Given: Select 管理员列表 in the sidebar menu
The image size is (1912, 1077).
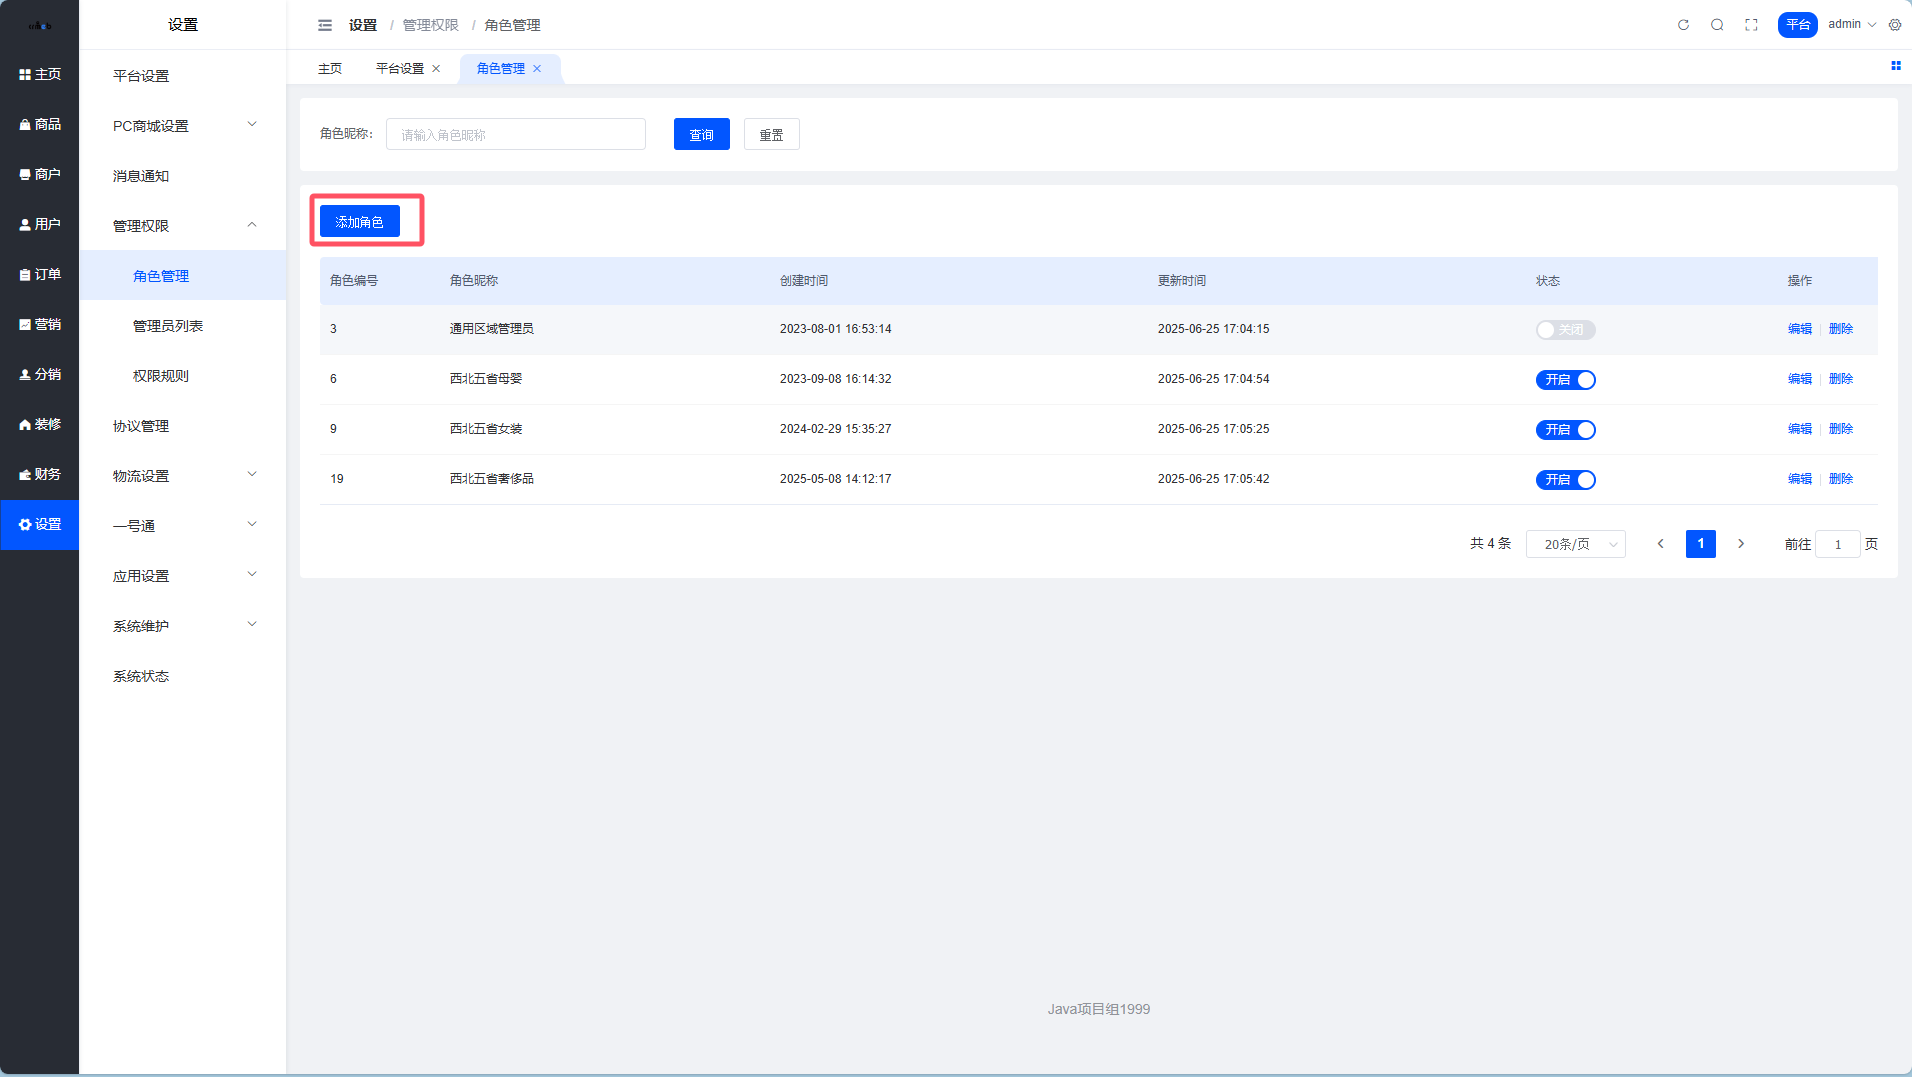Looking at the screenshot, I should click(168, 326).
